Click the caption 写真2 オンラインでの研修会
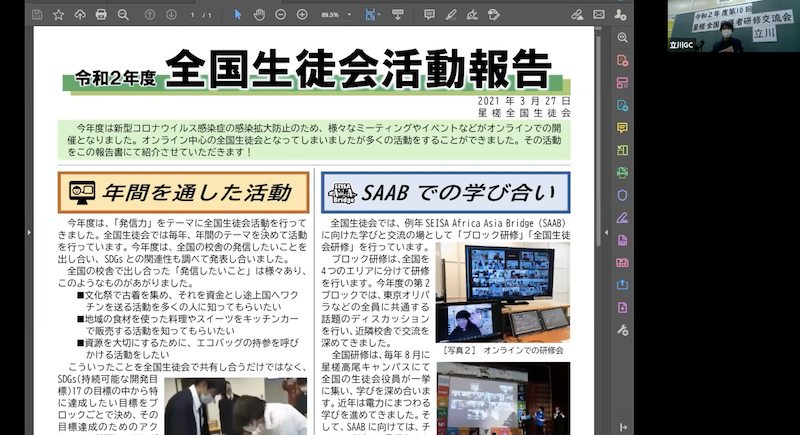 503,350
